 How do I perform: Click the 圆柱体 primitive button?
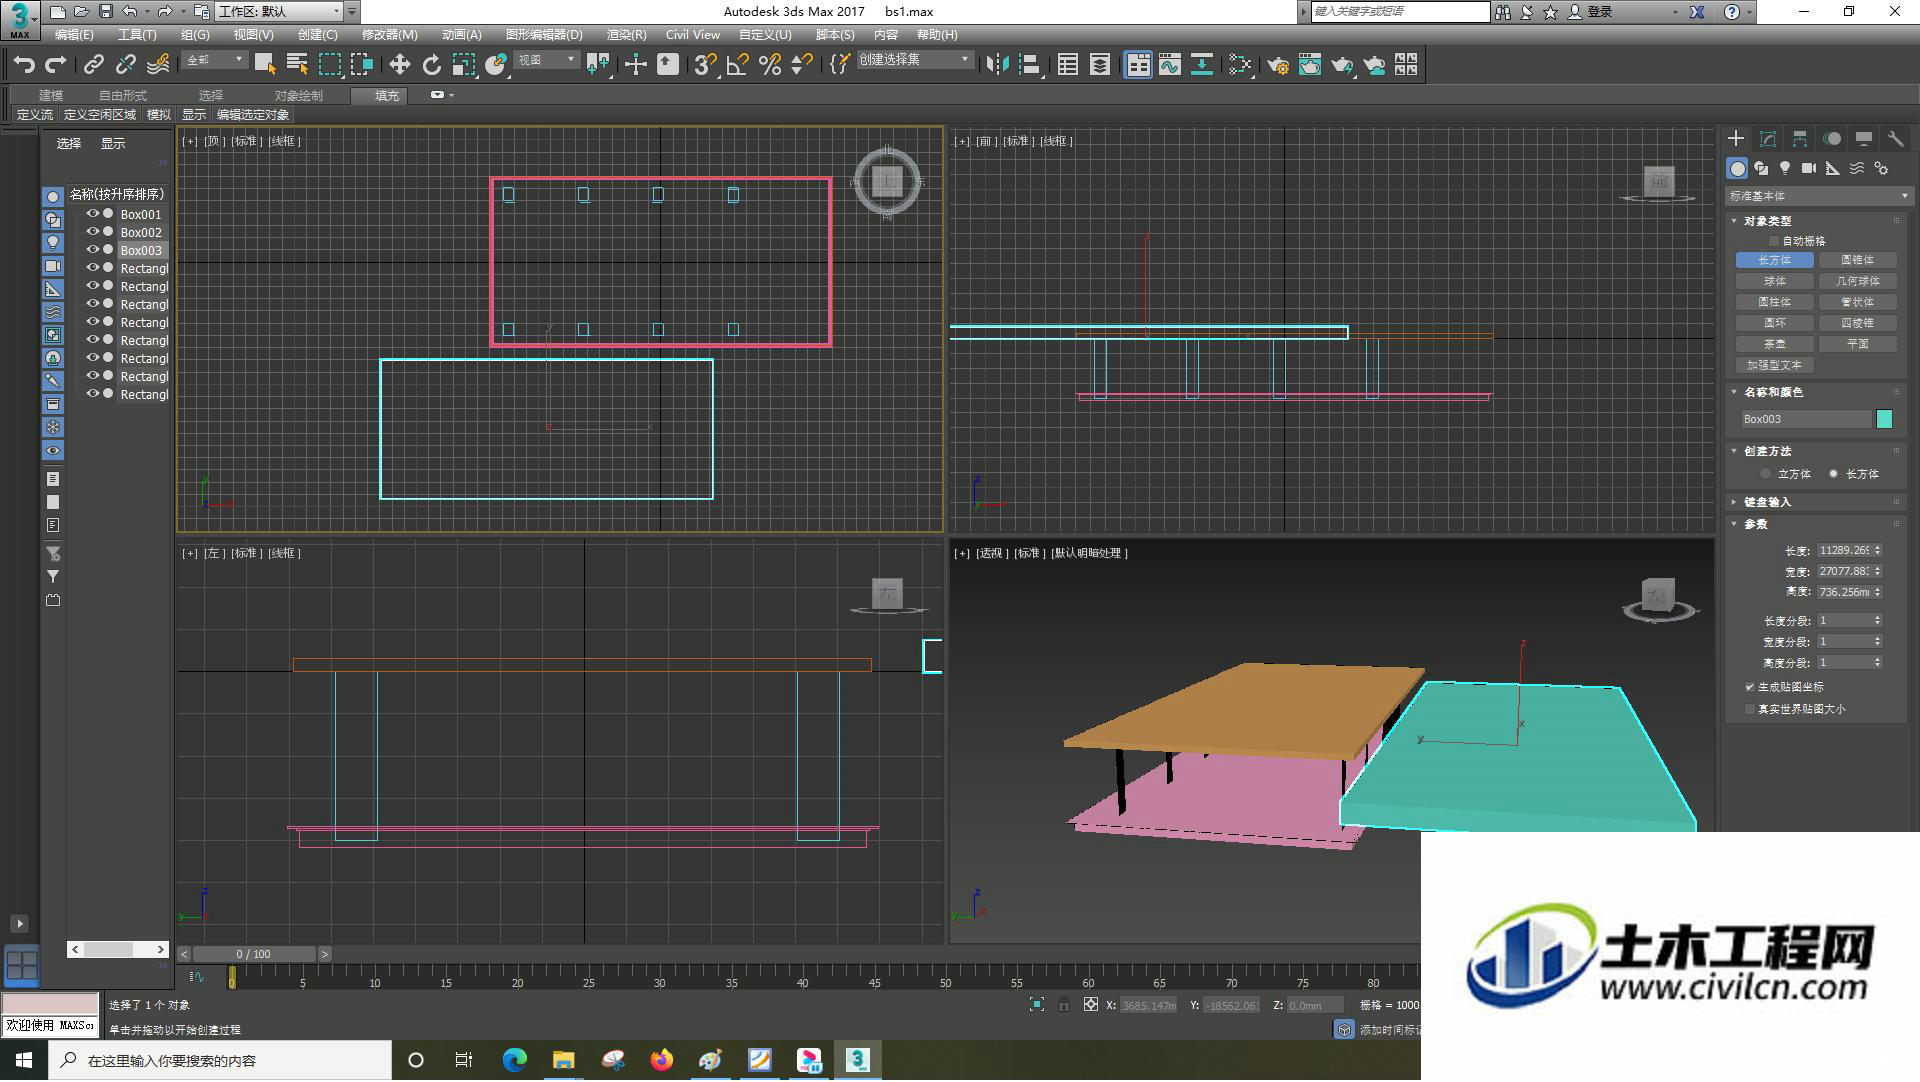click(1775, 302)
